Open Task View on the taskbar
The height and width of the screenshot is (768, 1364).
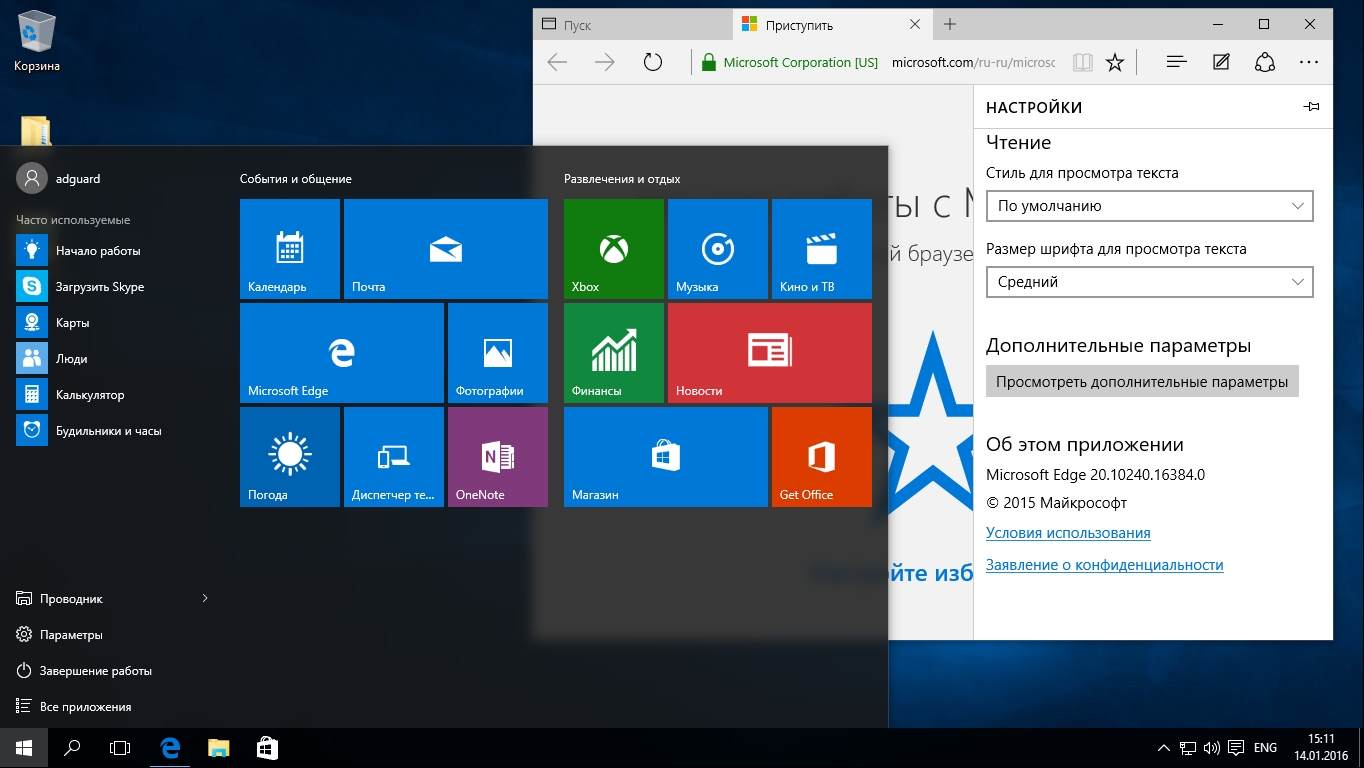pos(120,748)
